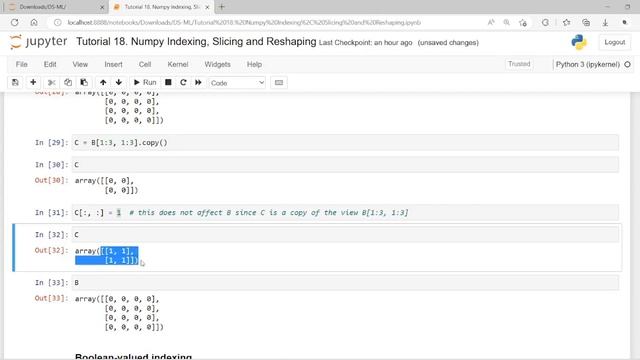Insert a cell below with the plus icon
Screen dimensions: 640x360
33,82
